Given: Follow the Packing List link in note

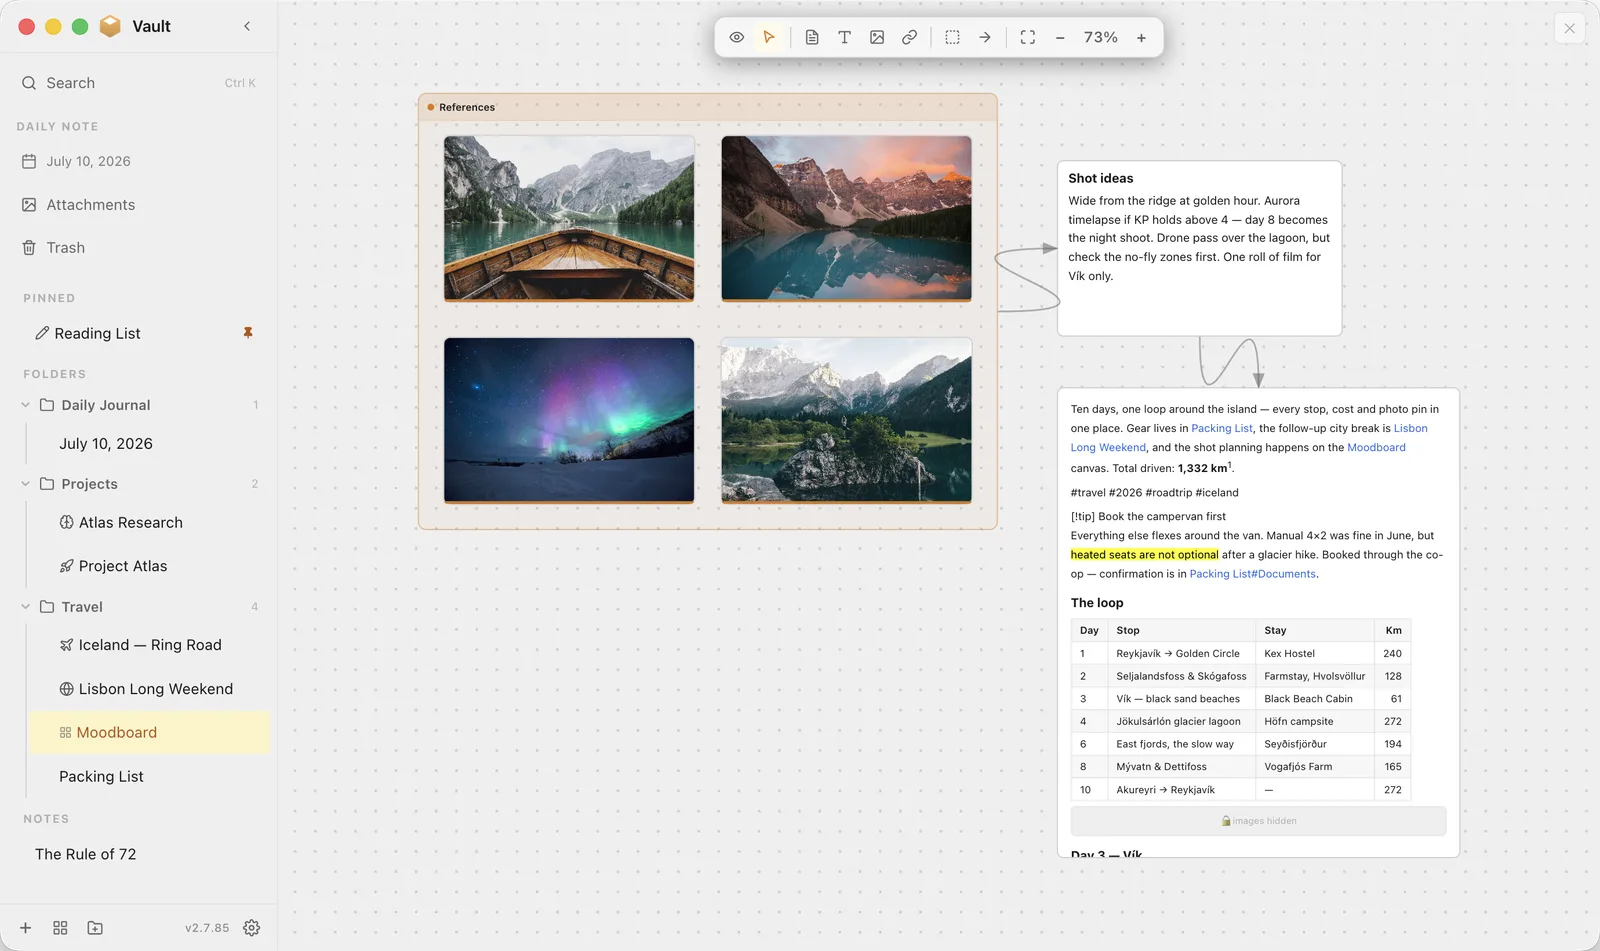Looking at the screenshot, I should click(1222, 428).
